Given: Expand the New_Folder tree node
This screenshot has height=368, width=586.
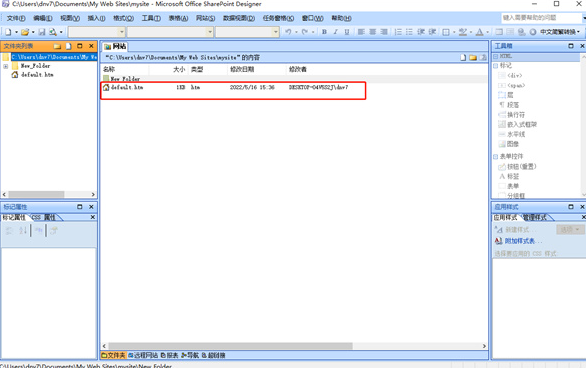Looking at the screenshot, I should [6, 66].
